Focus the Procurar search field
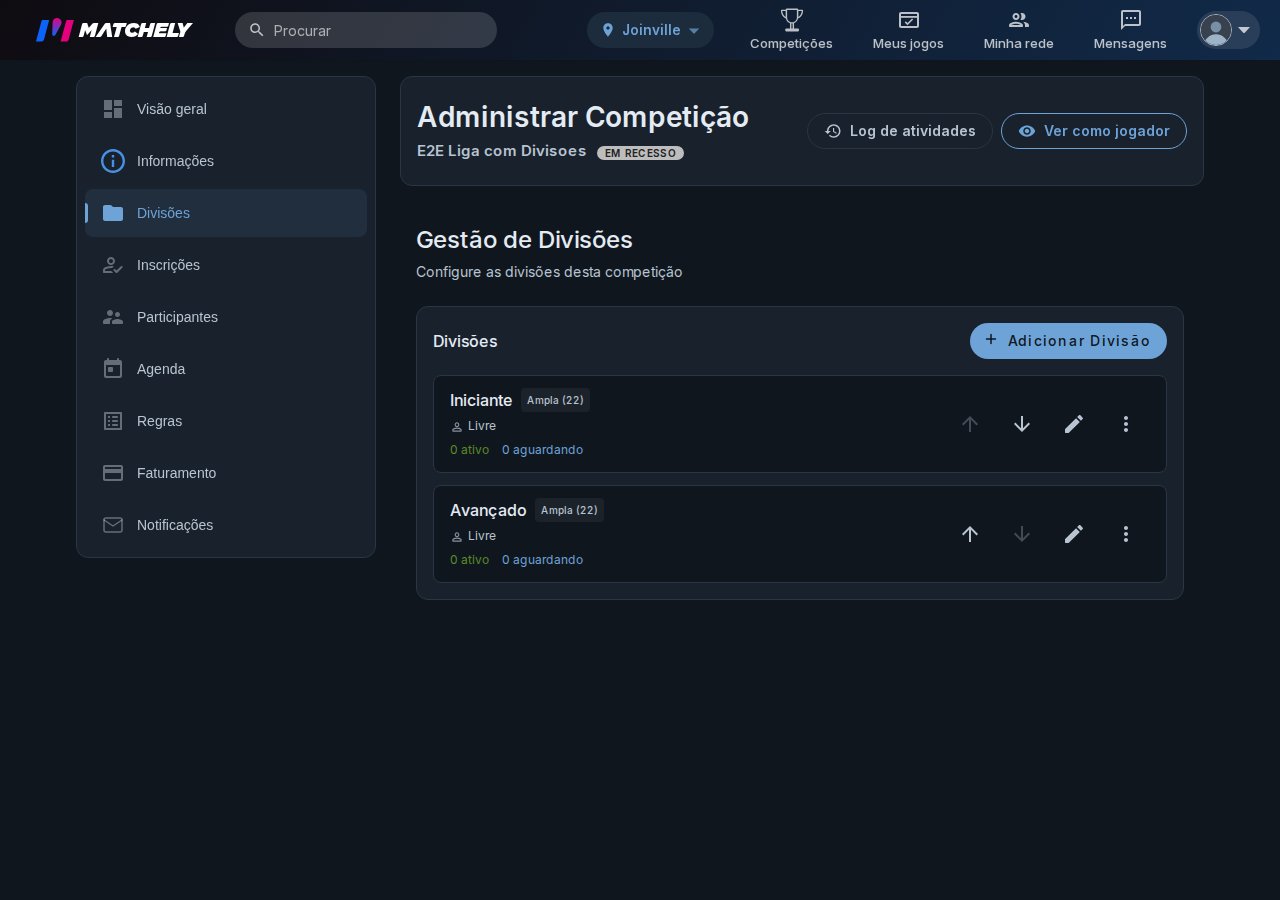Screen dimensions: 1280x900 pos(366,30)
